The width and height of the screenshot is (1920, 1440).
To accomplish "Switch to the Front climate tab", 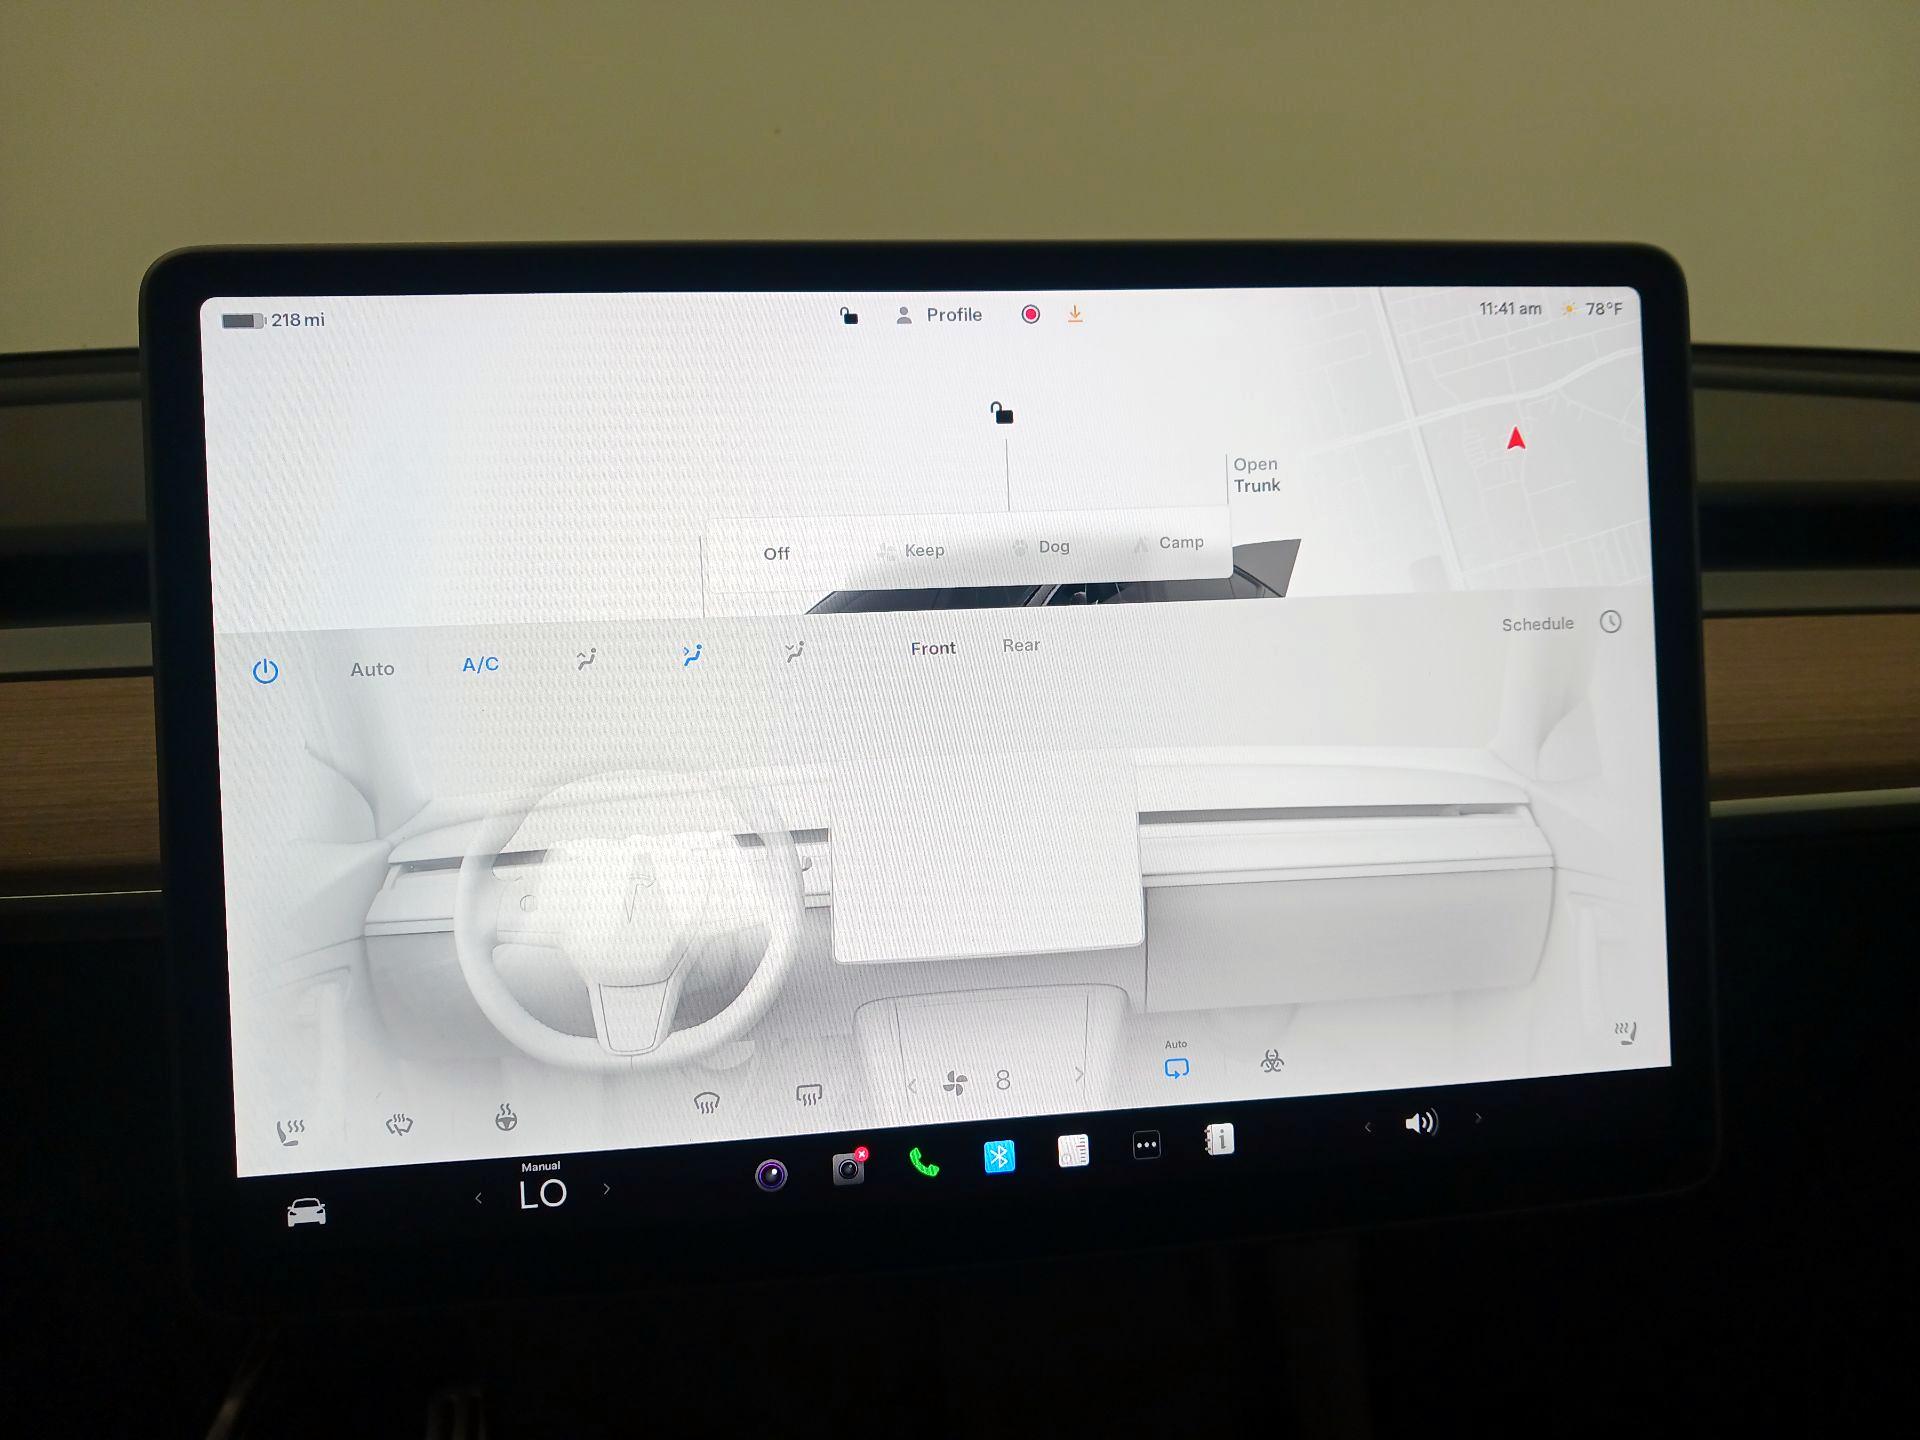I will pyautogui.click(x=933, y=648).
